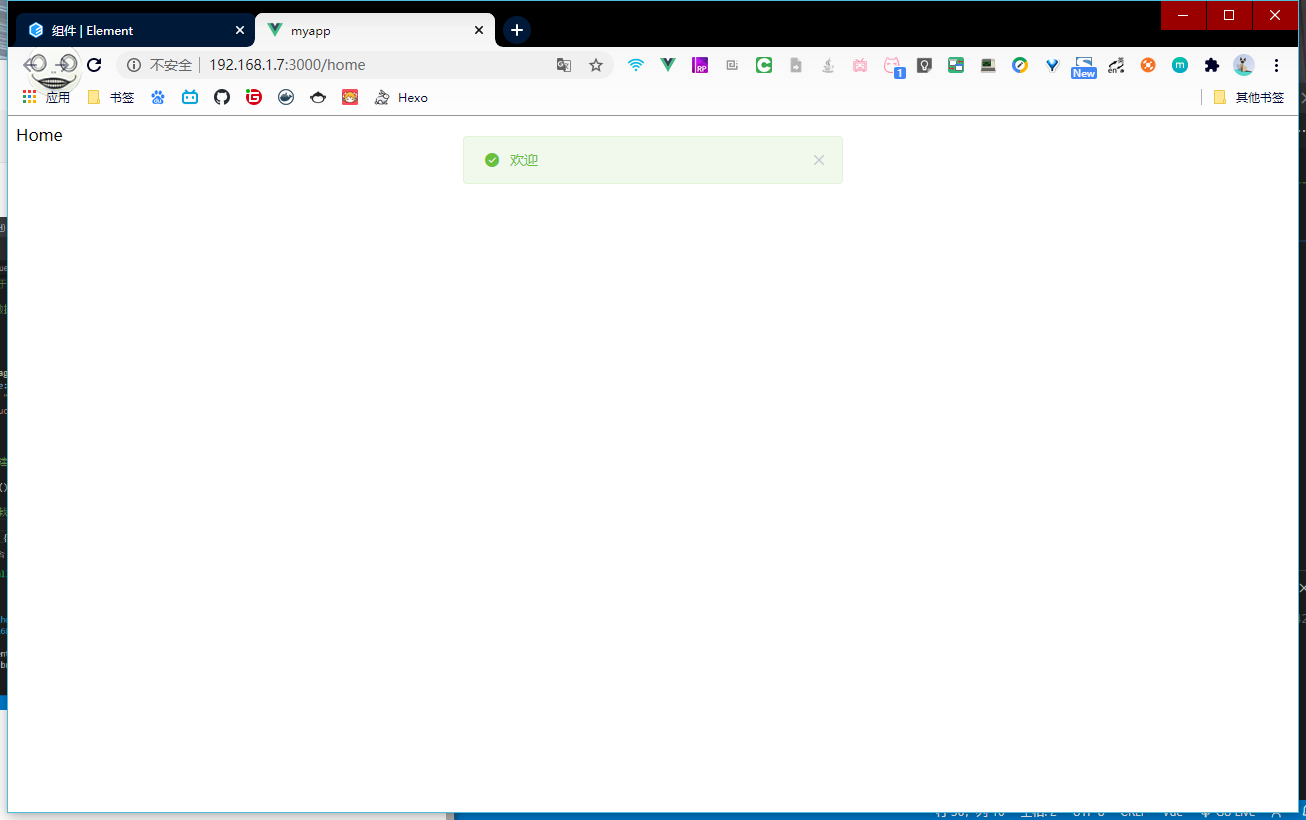Open the user profile avatar
1306x820 pixels.
click(x=1244, y=65)
